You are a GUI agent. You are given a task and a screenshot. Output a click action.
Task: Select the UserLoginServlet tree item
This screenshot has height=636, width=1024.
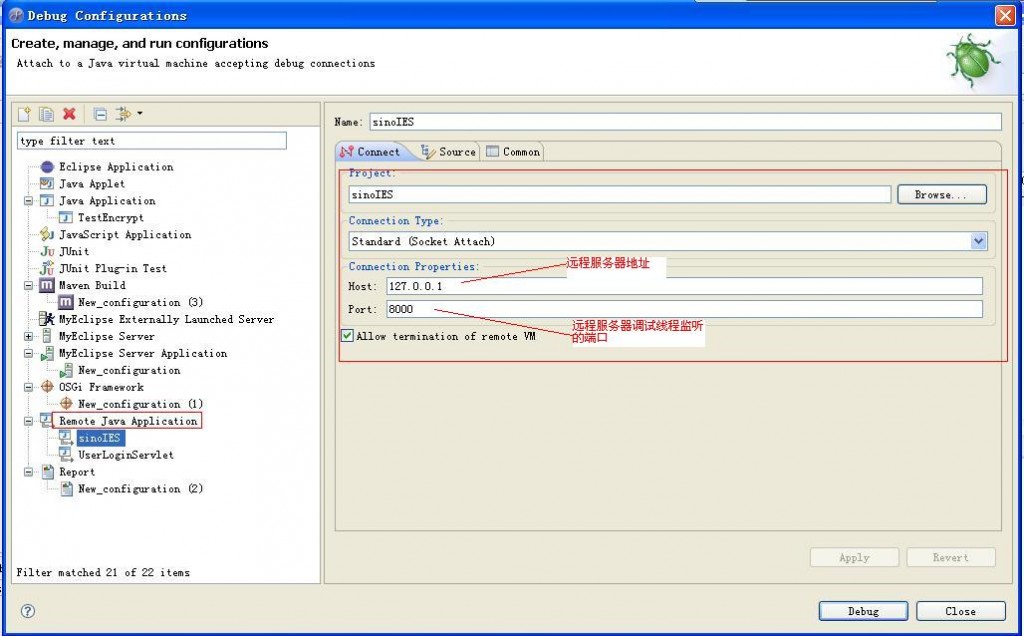(x=126, y=454)
